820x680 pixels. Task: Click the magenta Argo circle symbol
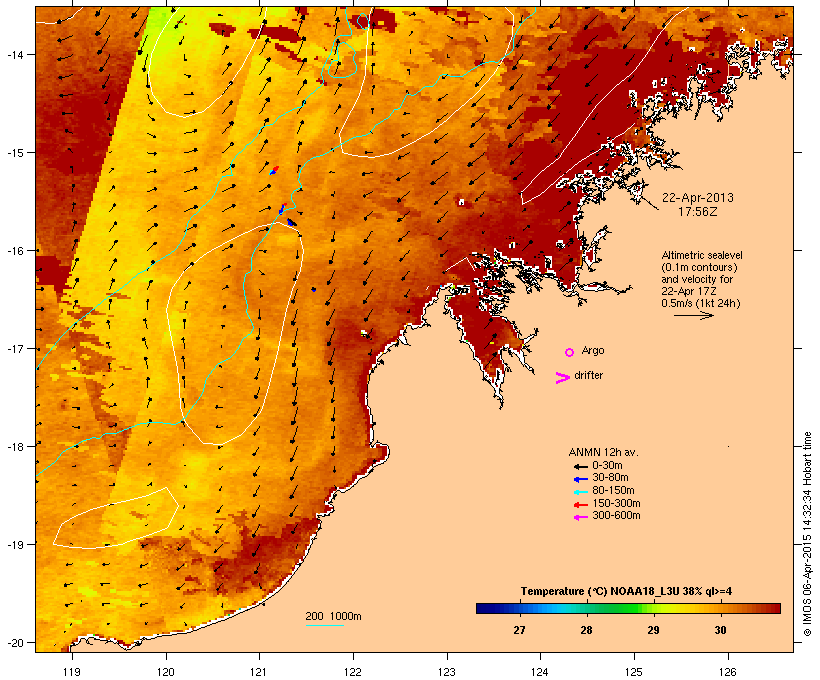[570, 353]
